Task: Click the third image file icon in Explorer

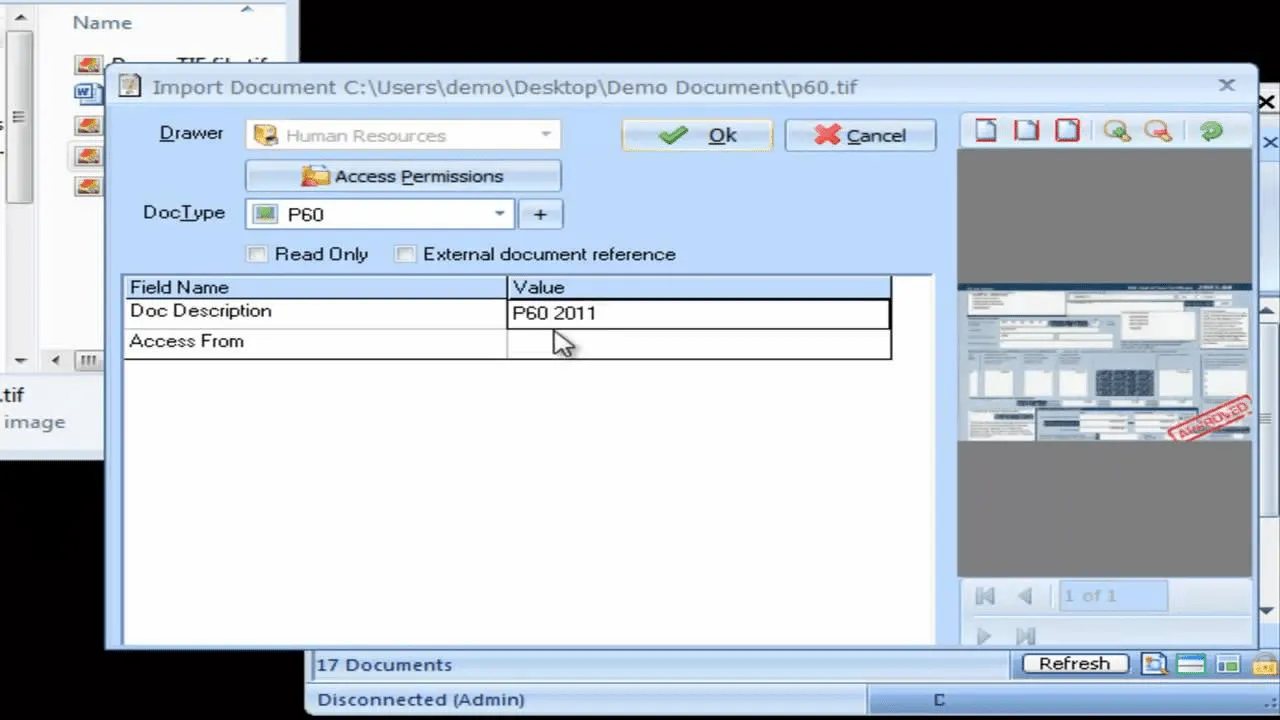Action: 89,125
